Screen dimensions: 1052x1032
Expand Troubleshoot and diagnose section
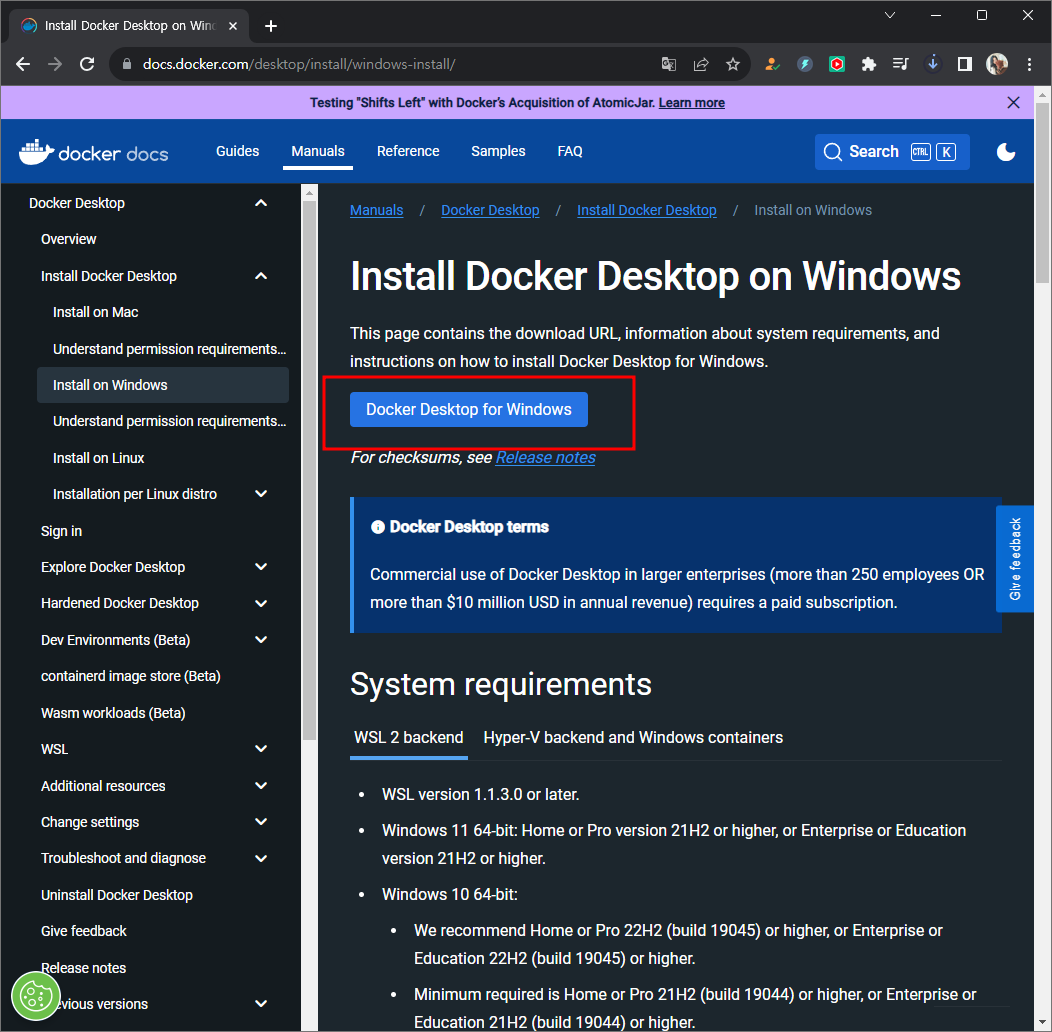pos(261,858)
